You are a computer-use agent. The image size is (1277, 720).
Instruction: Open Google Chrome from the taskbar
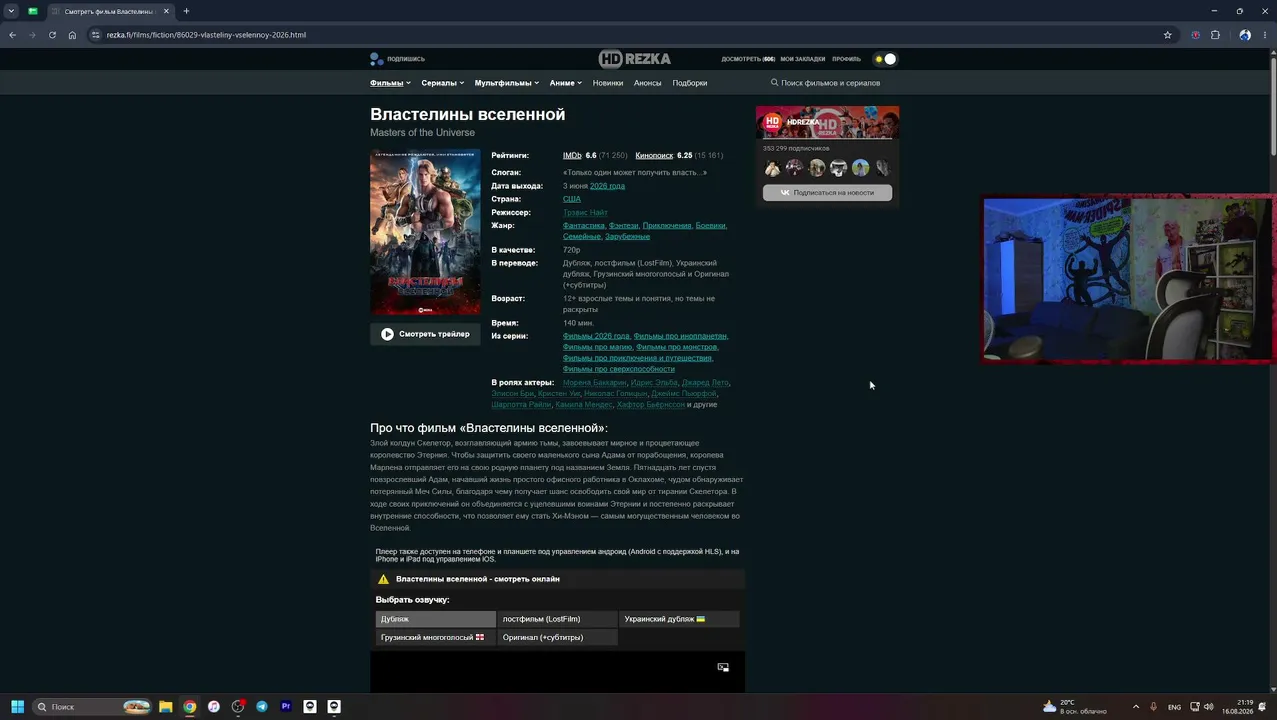pos(189,706)
